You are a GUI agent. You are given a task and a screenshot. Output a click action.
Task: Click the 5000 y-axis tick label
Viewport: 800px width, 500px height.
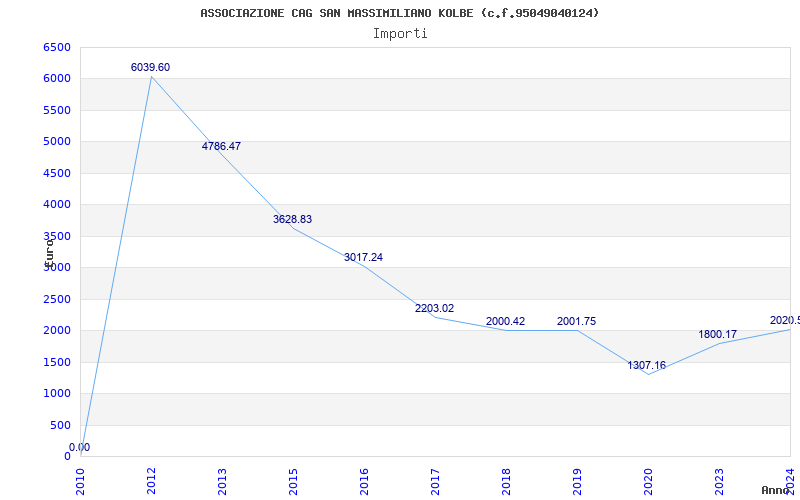[x=57, y=141]
